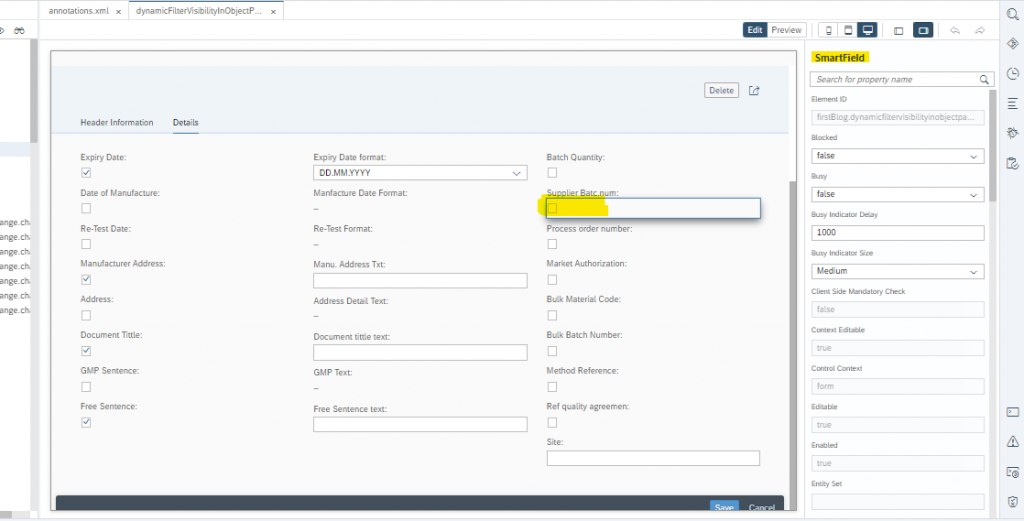
Task: Select the Header Information section tab
Action: click(x=117, y=123)
